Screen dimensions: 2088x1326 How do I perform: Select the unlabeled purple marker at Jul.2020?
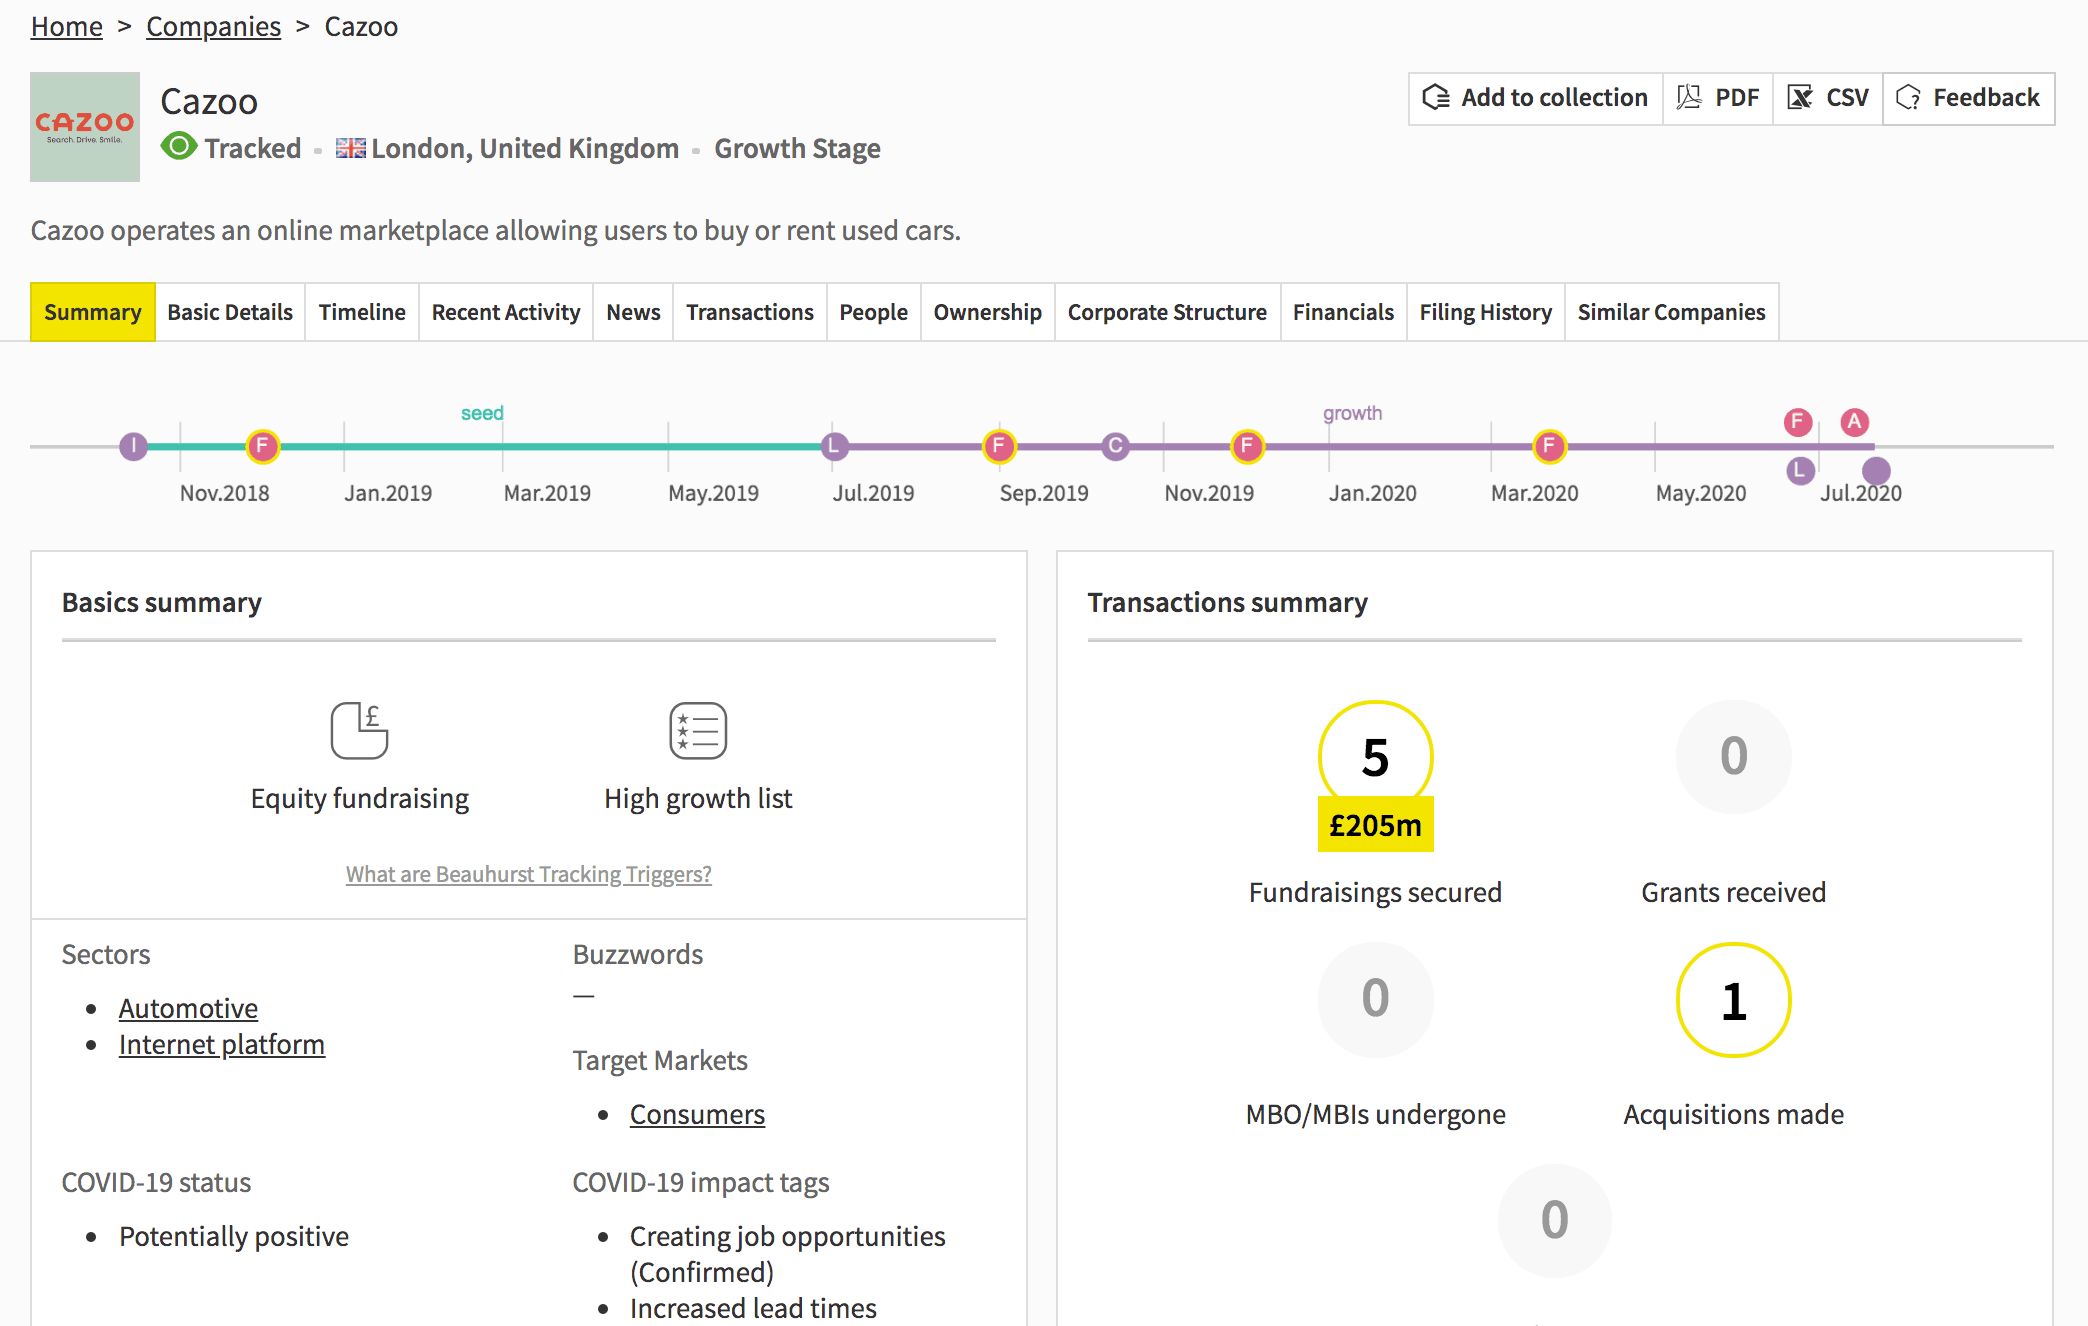tap(1876, 470)
